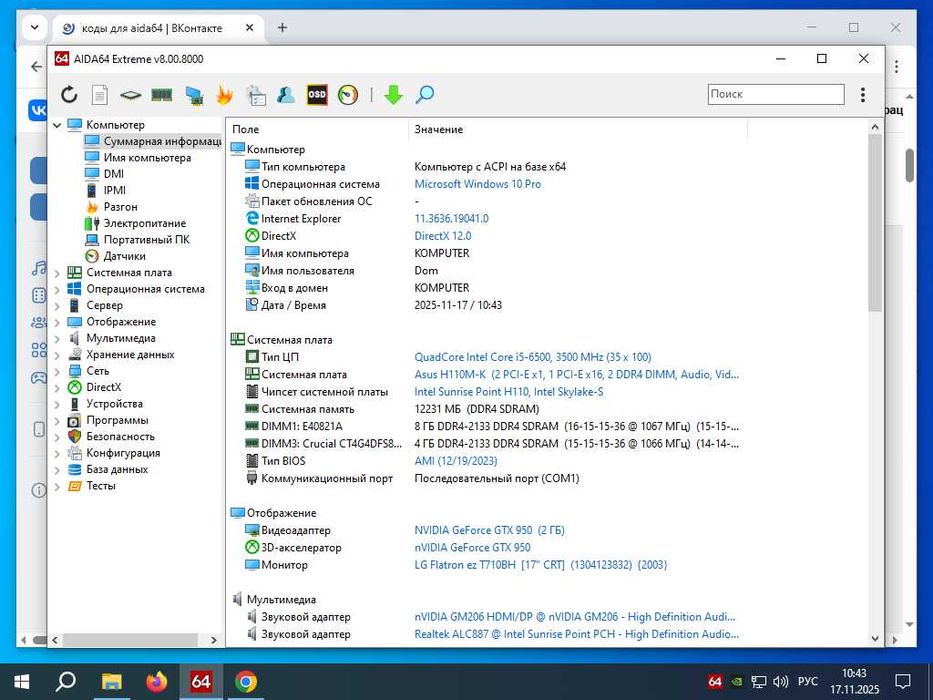This screenshot has height=700, width=933.
Task: Expand the Хранение данных tree node
Action: tap(58, 355)
